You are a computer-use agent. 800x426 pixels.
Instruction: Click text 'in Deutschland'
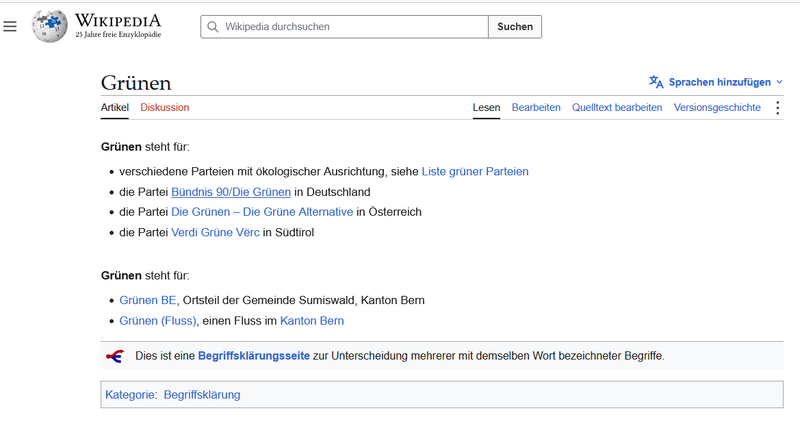click(x=332, y=192)
